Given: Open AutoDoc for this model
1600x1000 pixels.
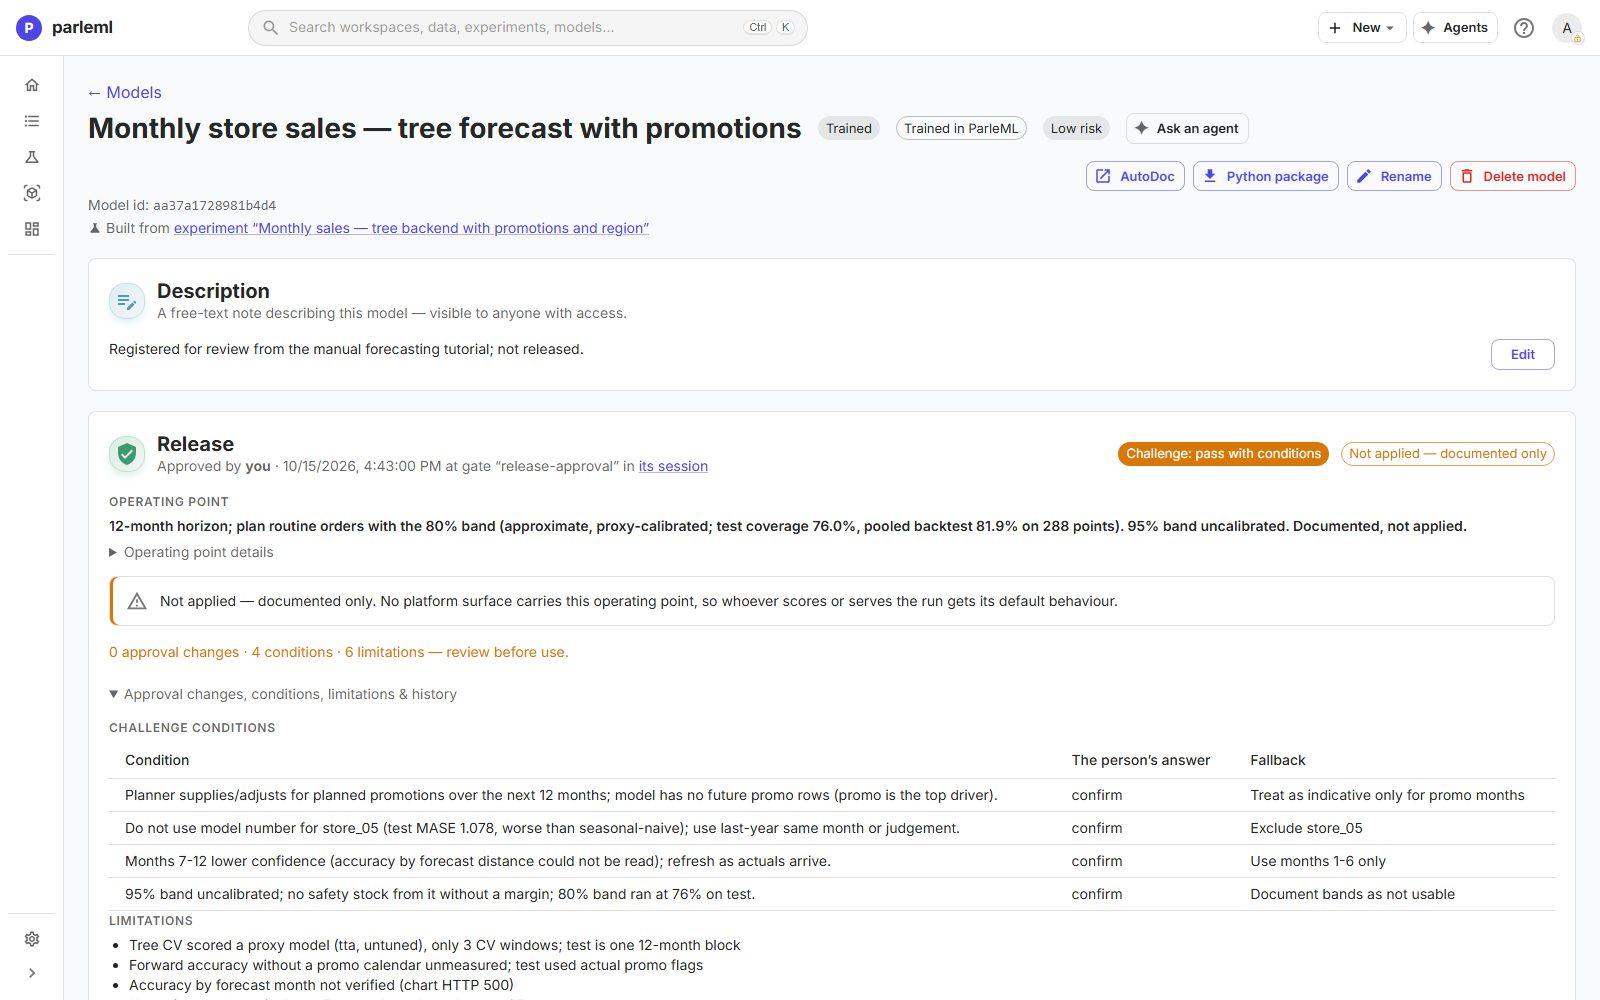Looking at the screenshot, I should [x=1135, y=176].
